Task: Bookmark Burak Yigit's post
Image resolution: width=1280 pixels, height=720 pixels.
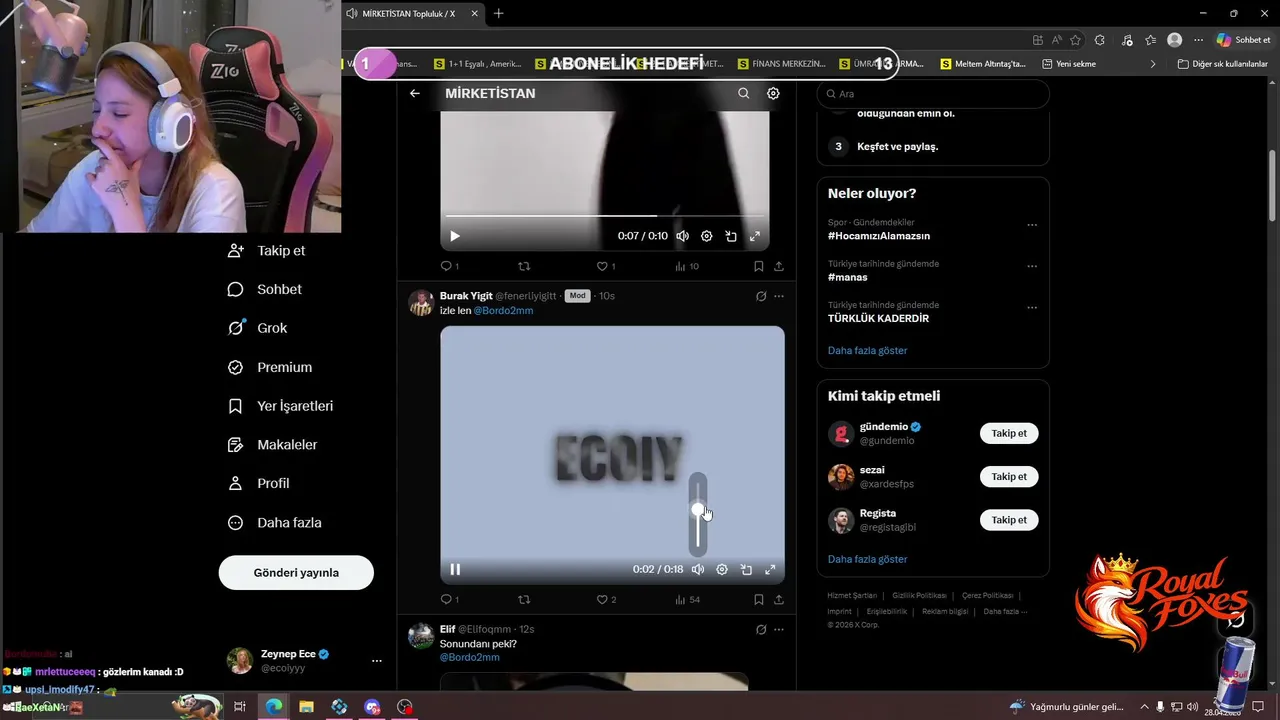Action: point(758,599)
